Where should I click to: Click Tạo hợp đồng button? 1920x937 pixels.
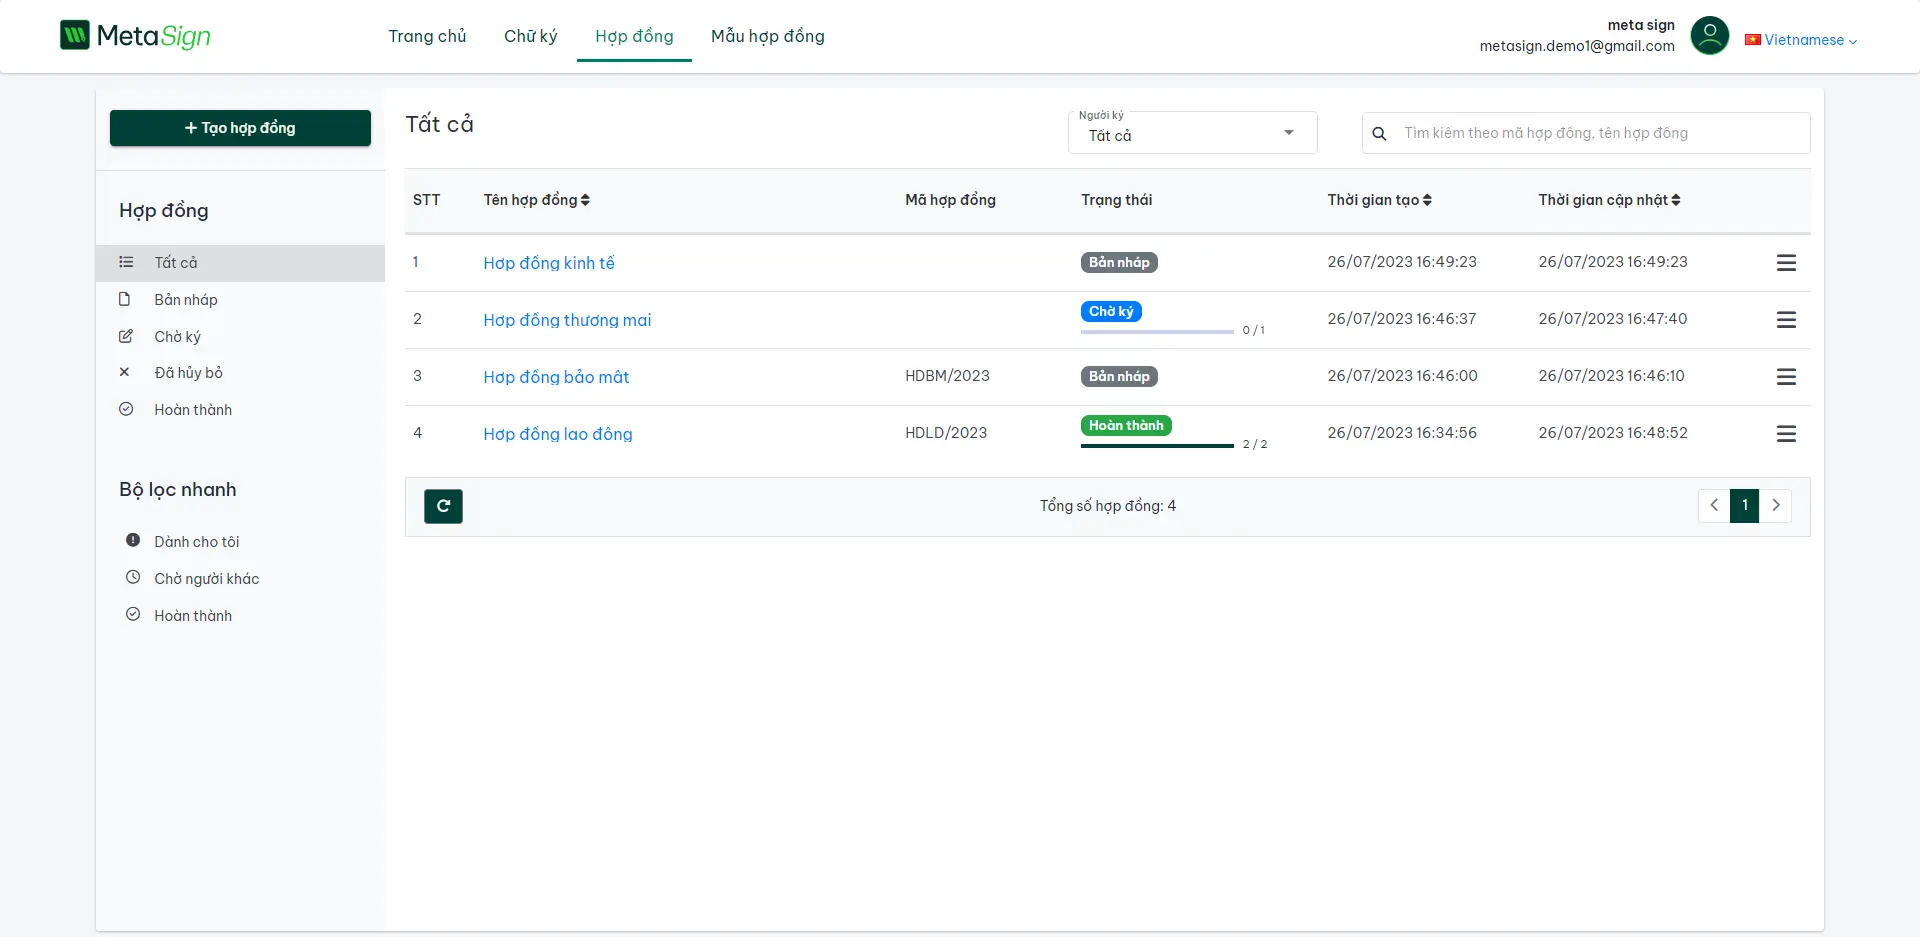[240, 128]
